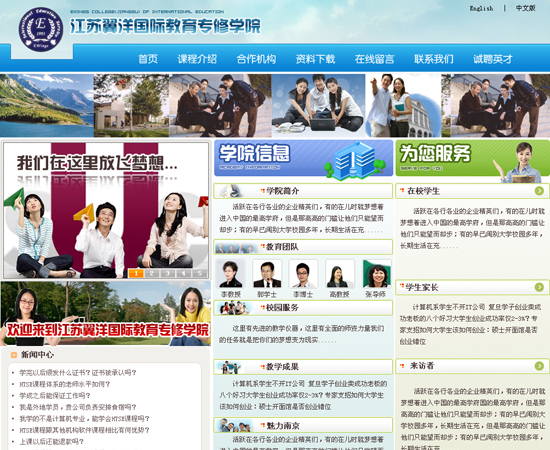Click the 我们在这里放飞梦想 slideshow image
The width and height of the screenshot is (550, 450).
click(106, 210)
